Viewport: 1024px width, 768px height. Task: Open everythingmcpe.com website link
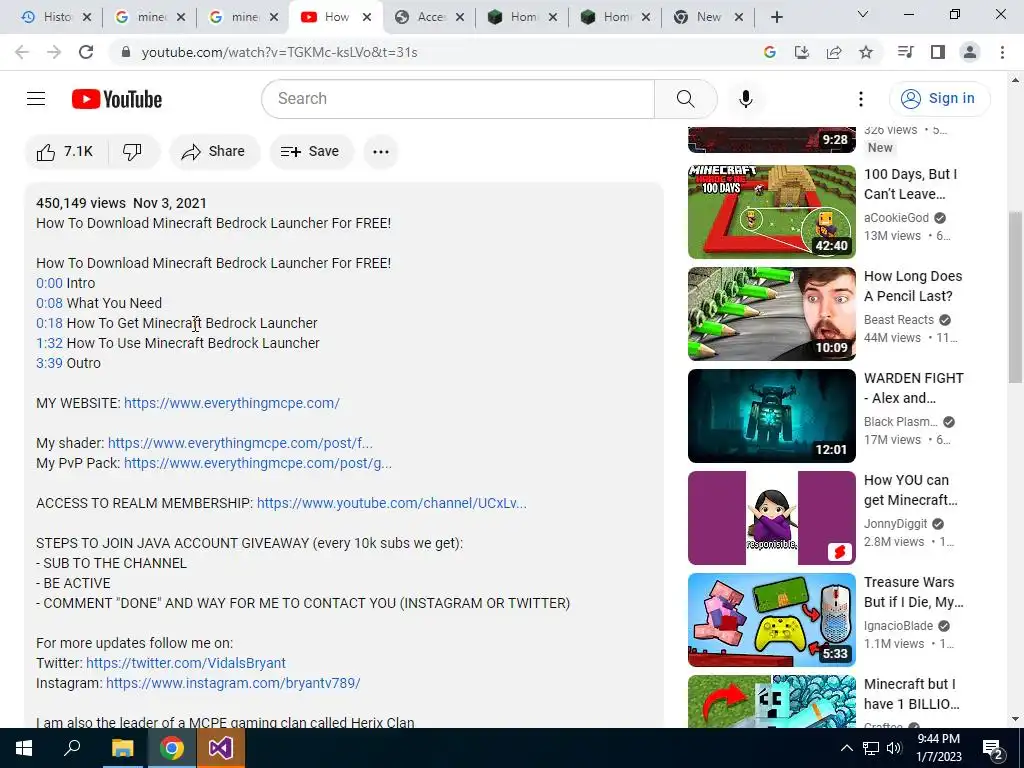coord(232,403)
